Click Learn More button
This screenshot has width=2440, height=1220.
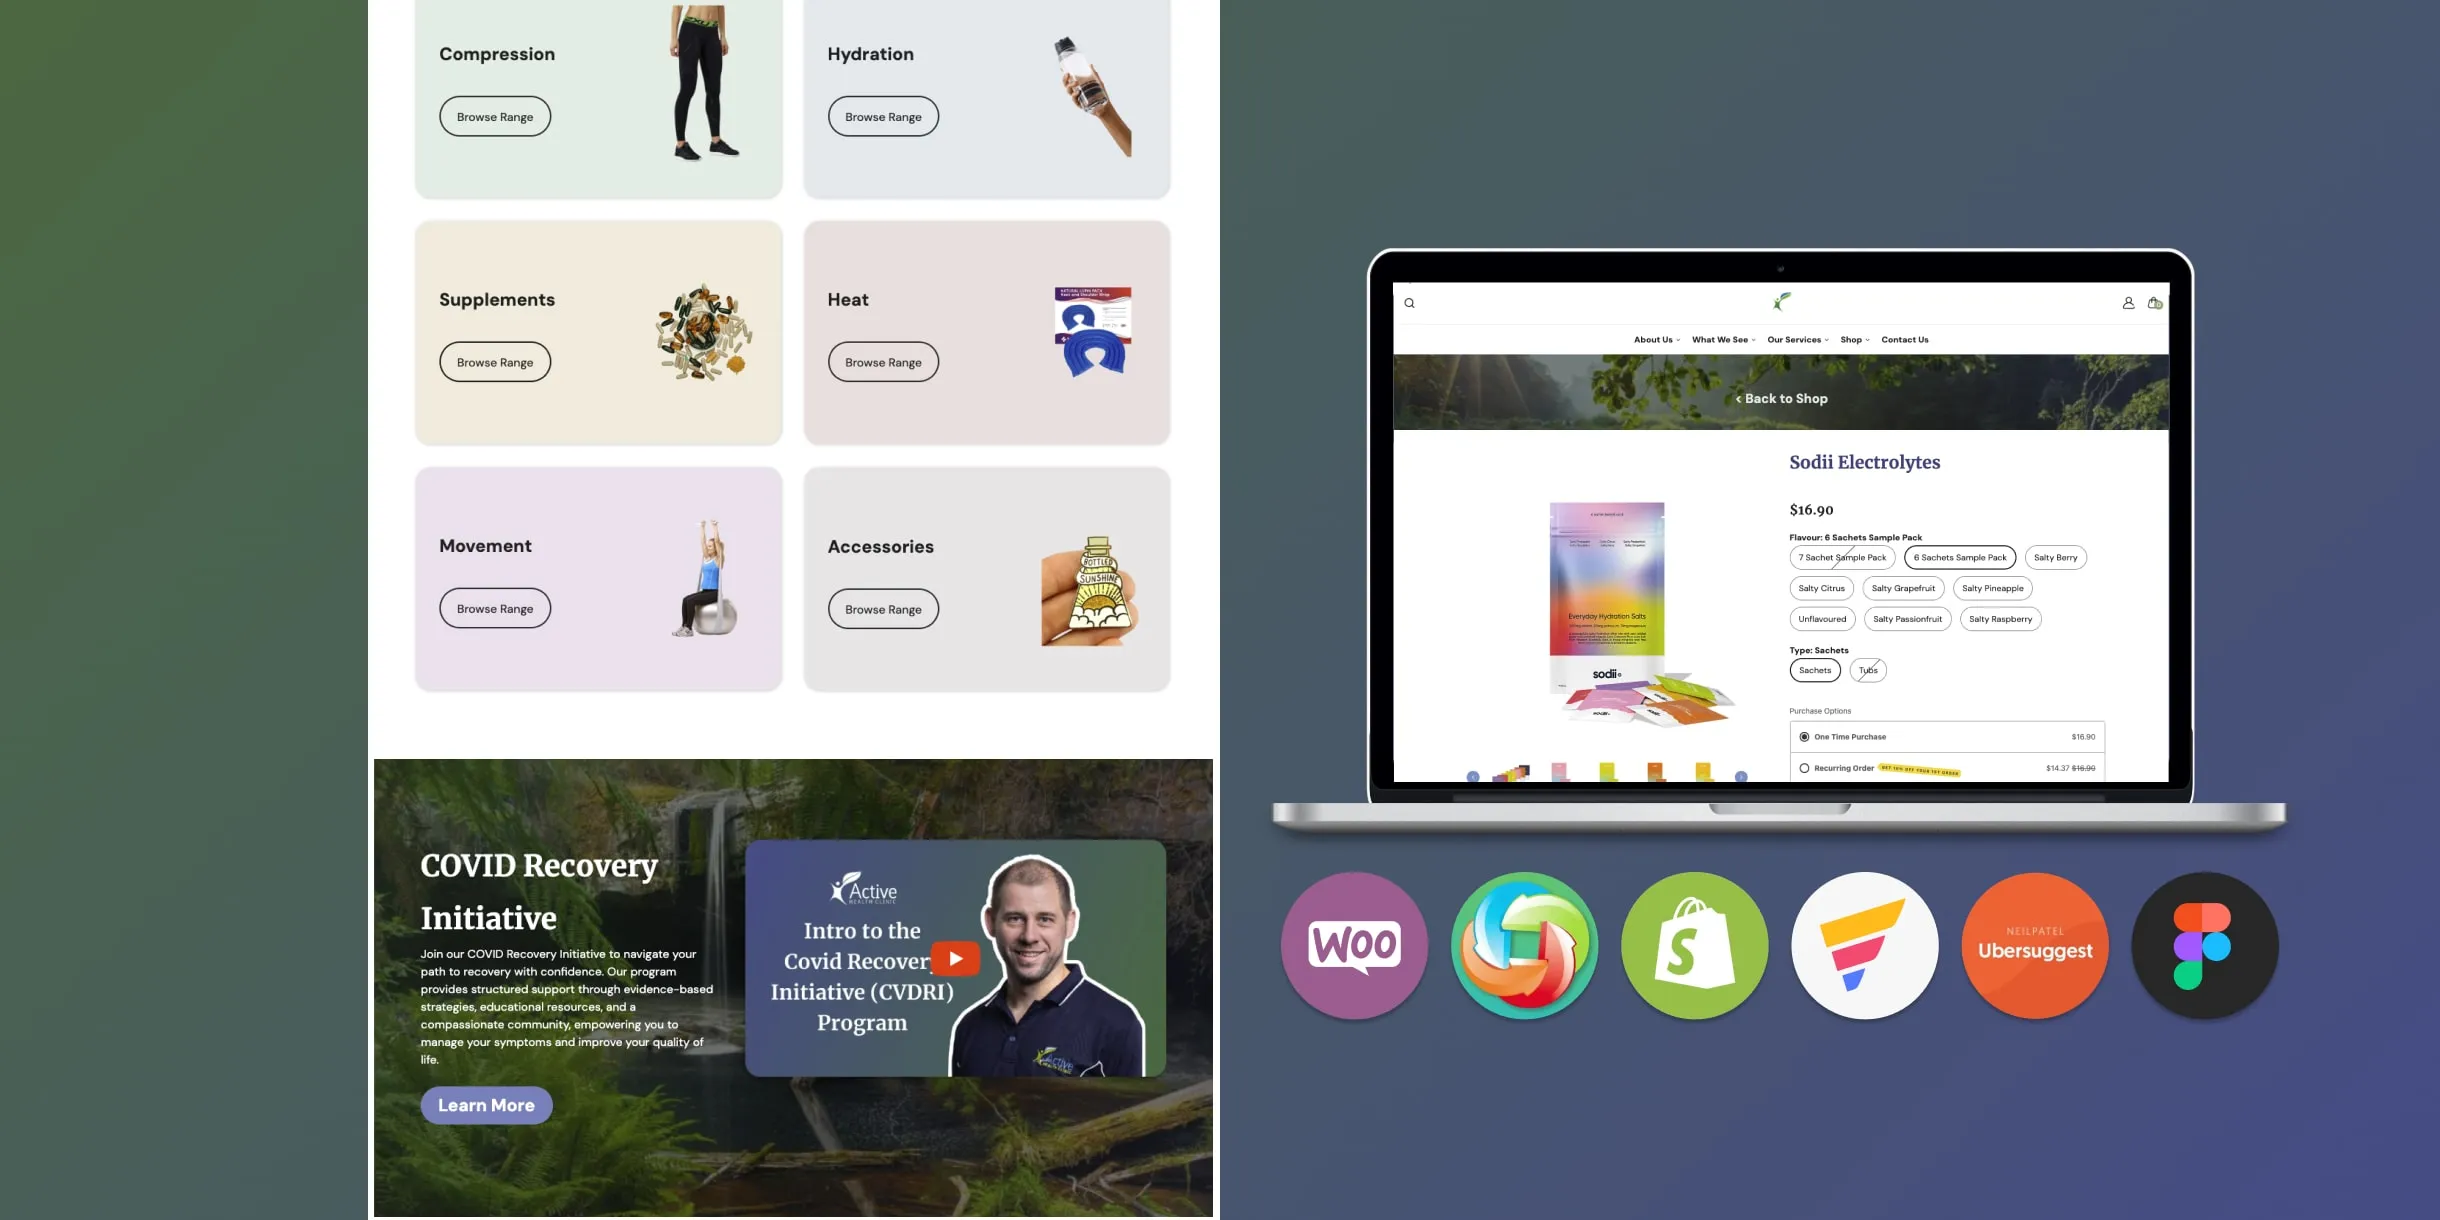(486, 1106)
